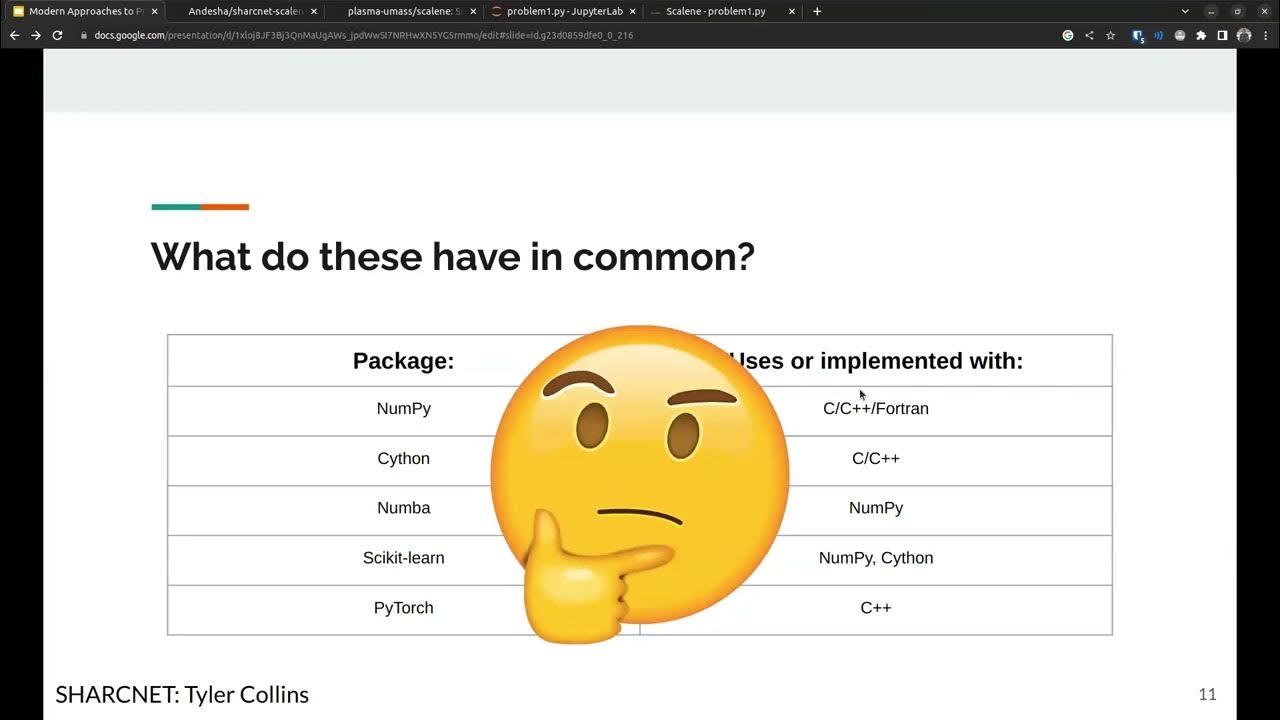Share this page via the share icon

(1089, 35)
